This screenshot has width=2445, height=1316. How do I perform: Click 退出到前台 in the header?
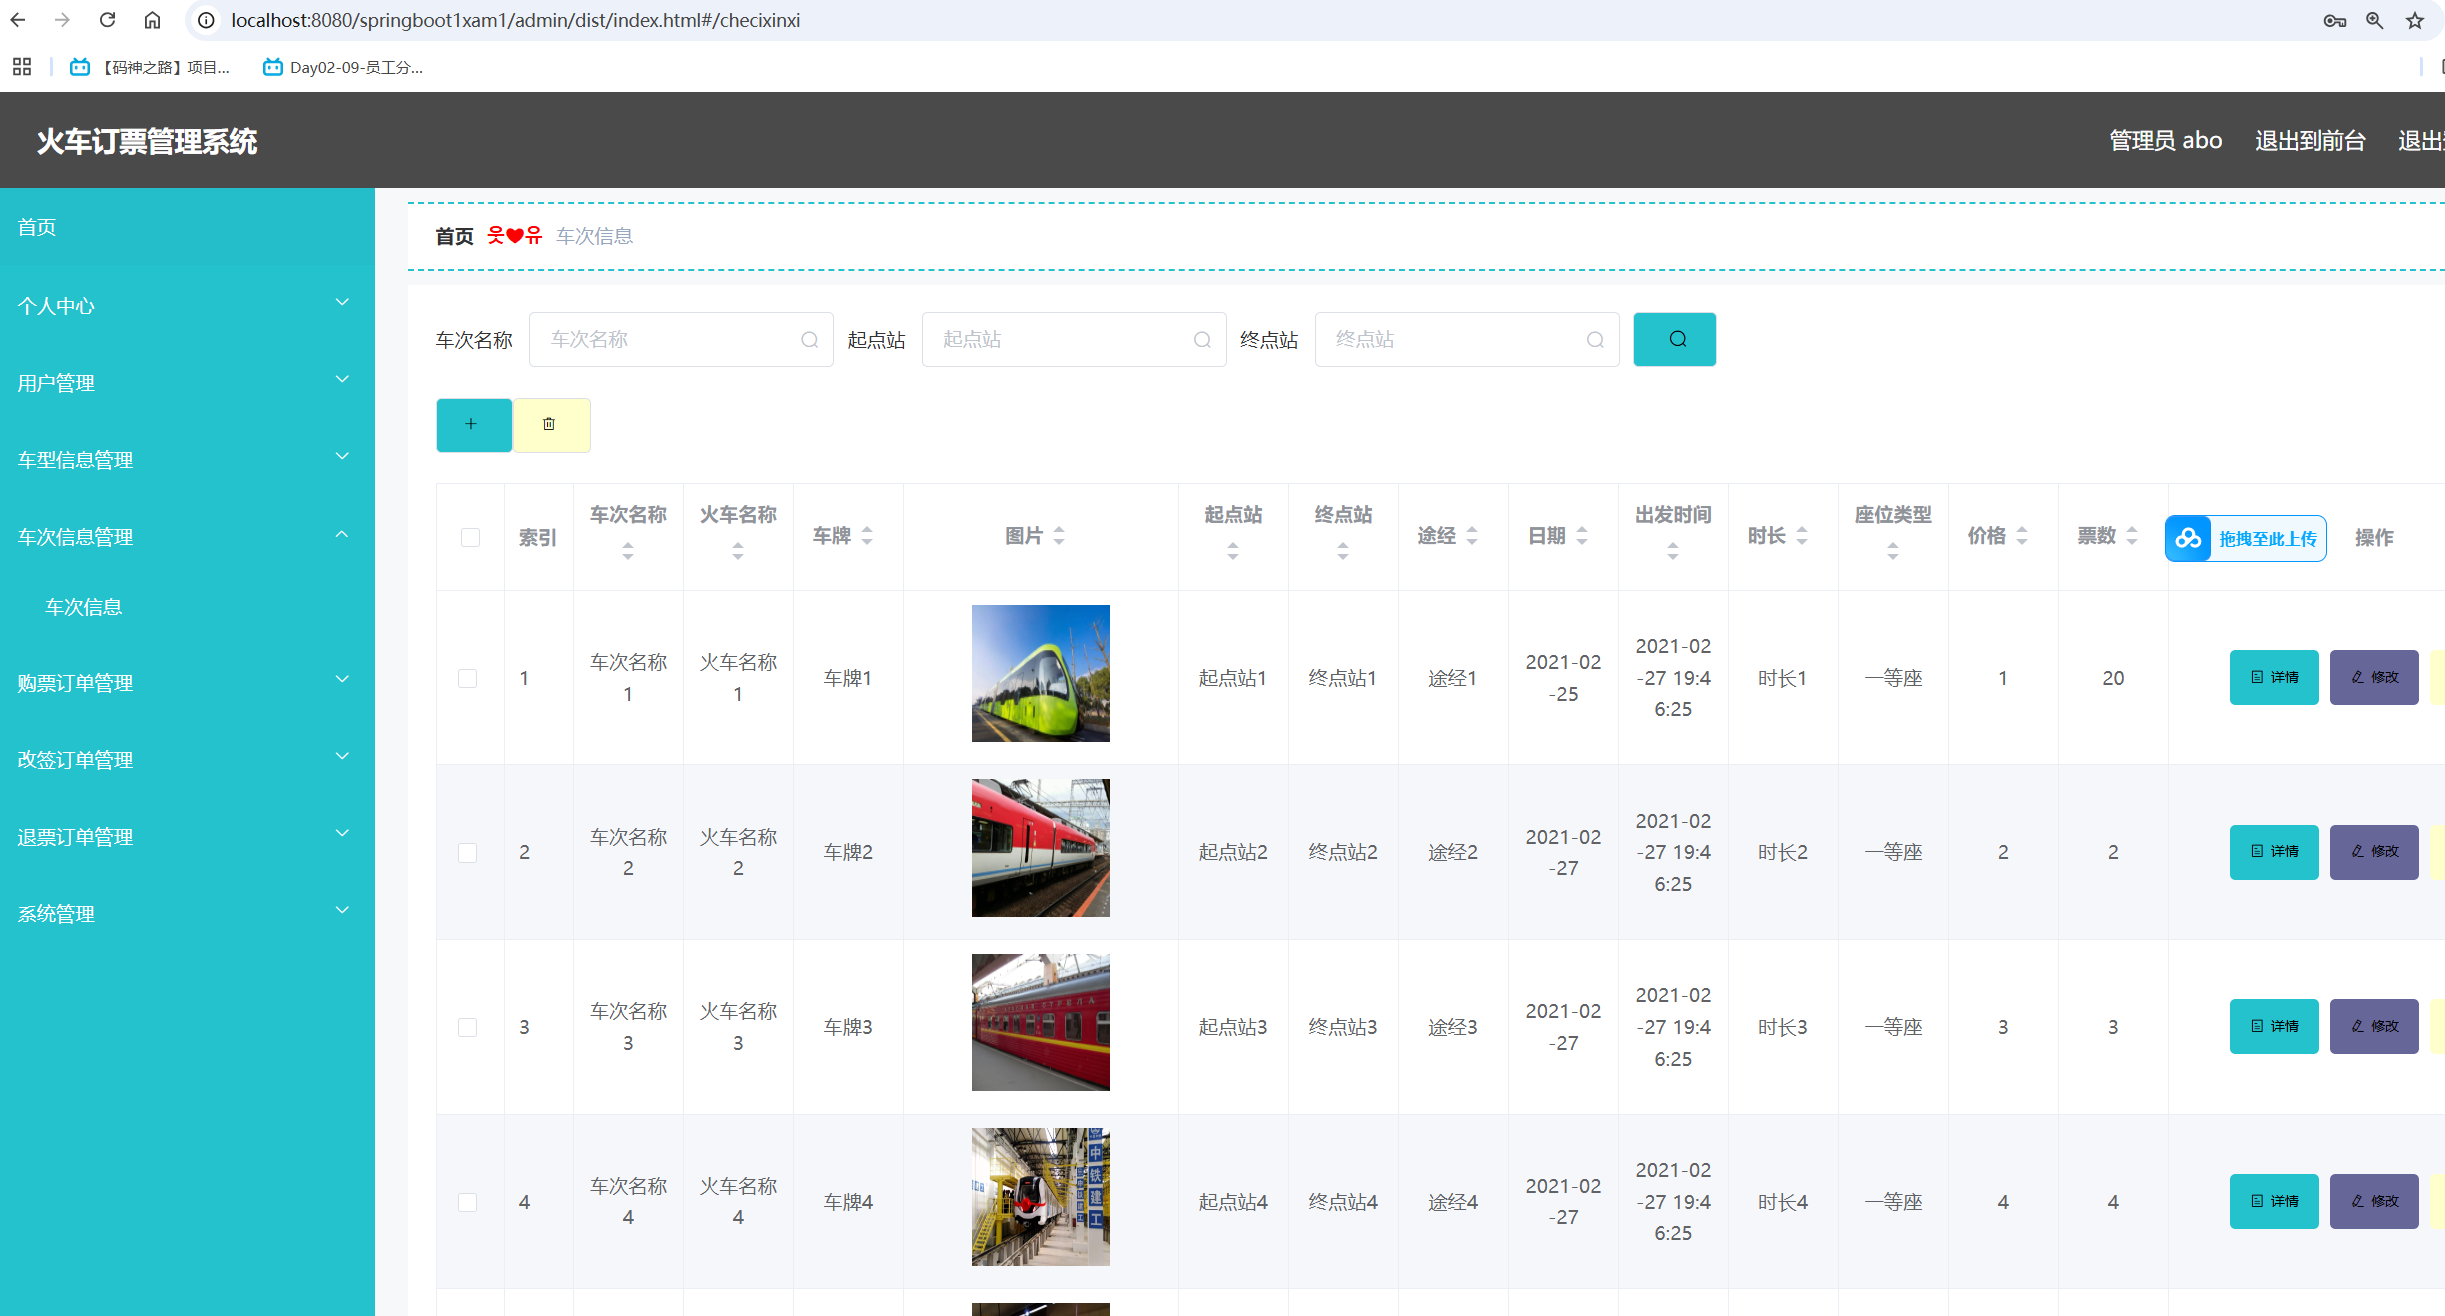(x=2310, y=140)
